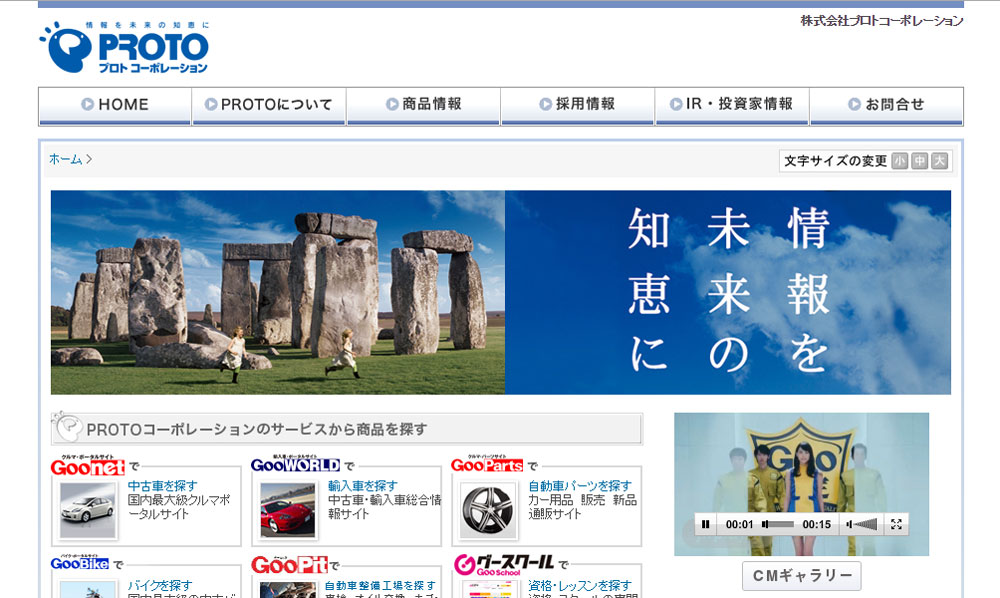Click the カー用品 販売 新品通販サイト description
This screenshot has height=598, width=1000.
pyautogui.click(x=582, y=507)
